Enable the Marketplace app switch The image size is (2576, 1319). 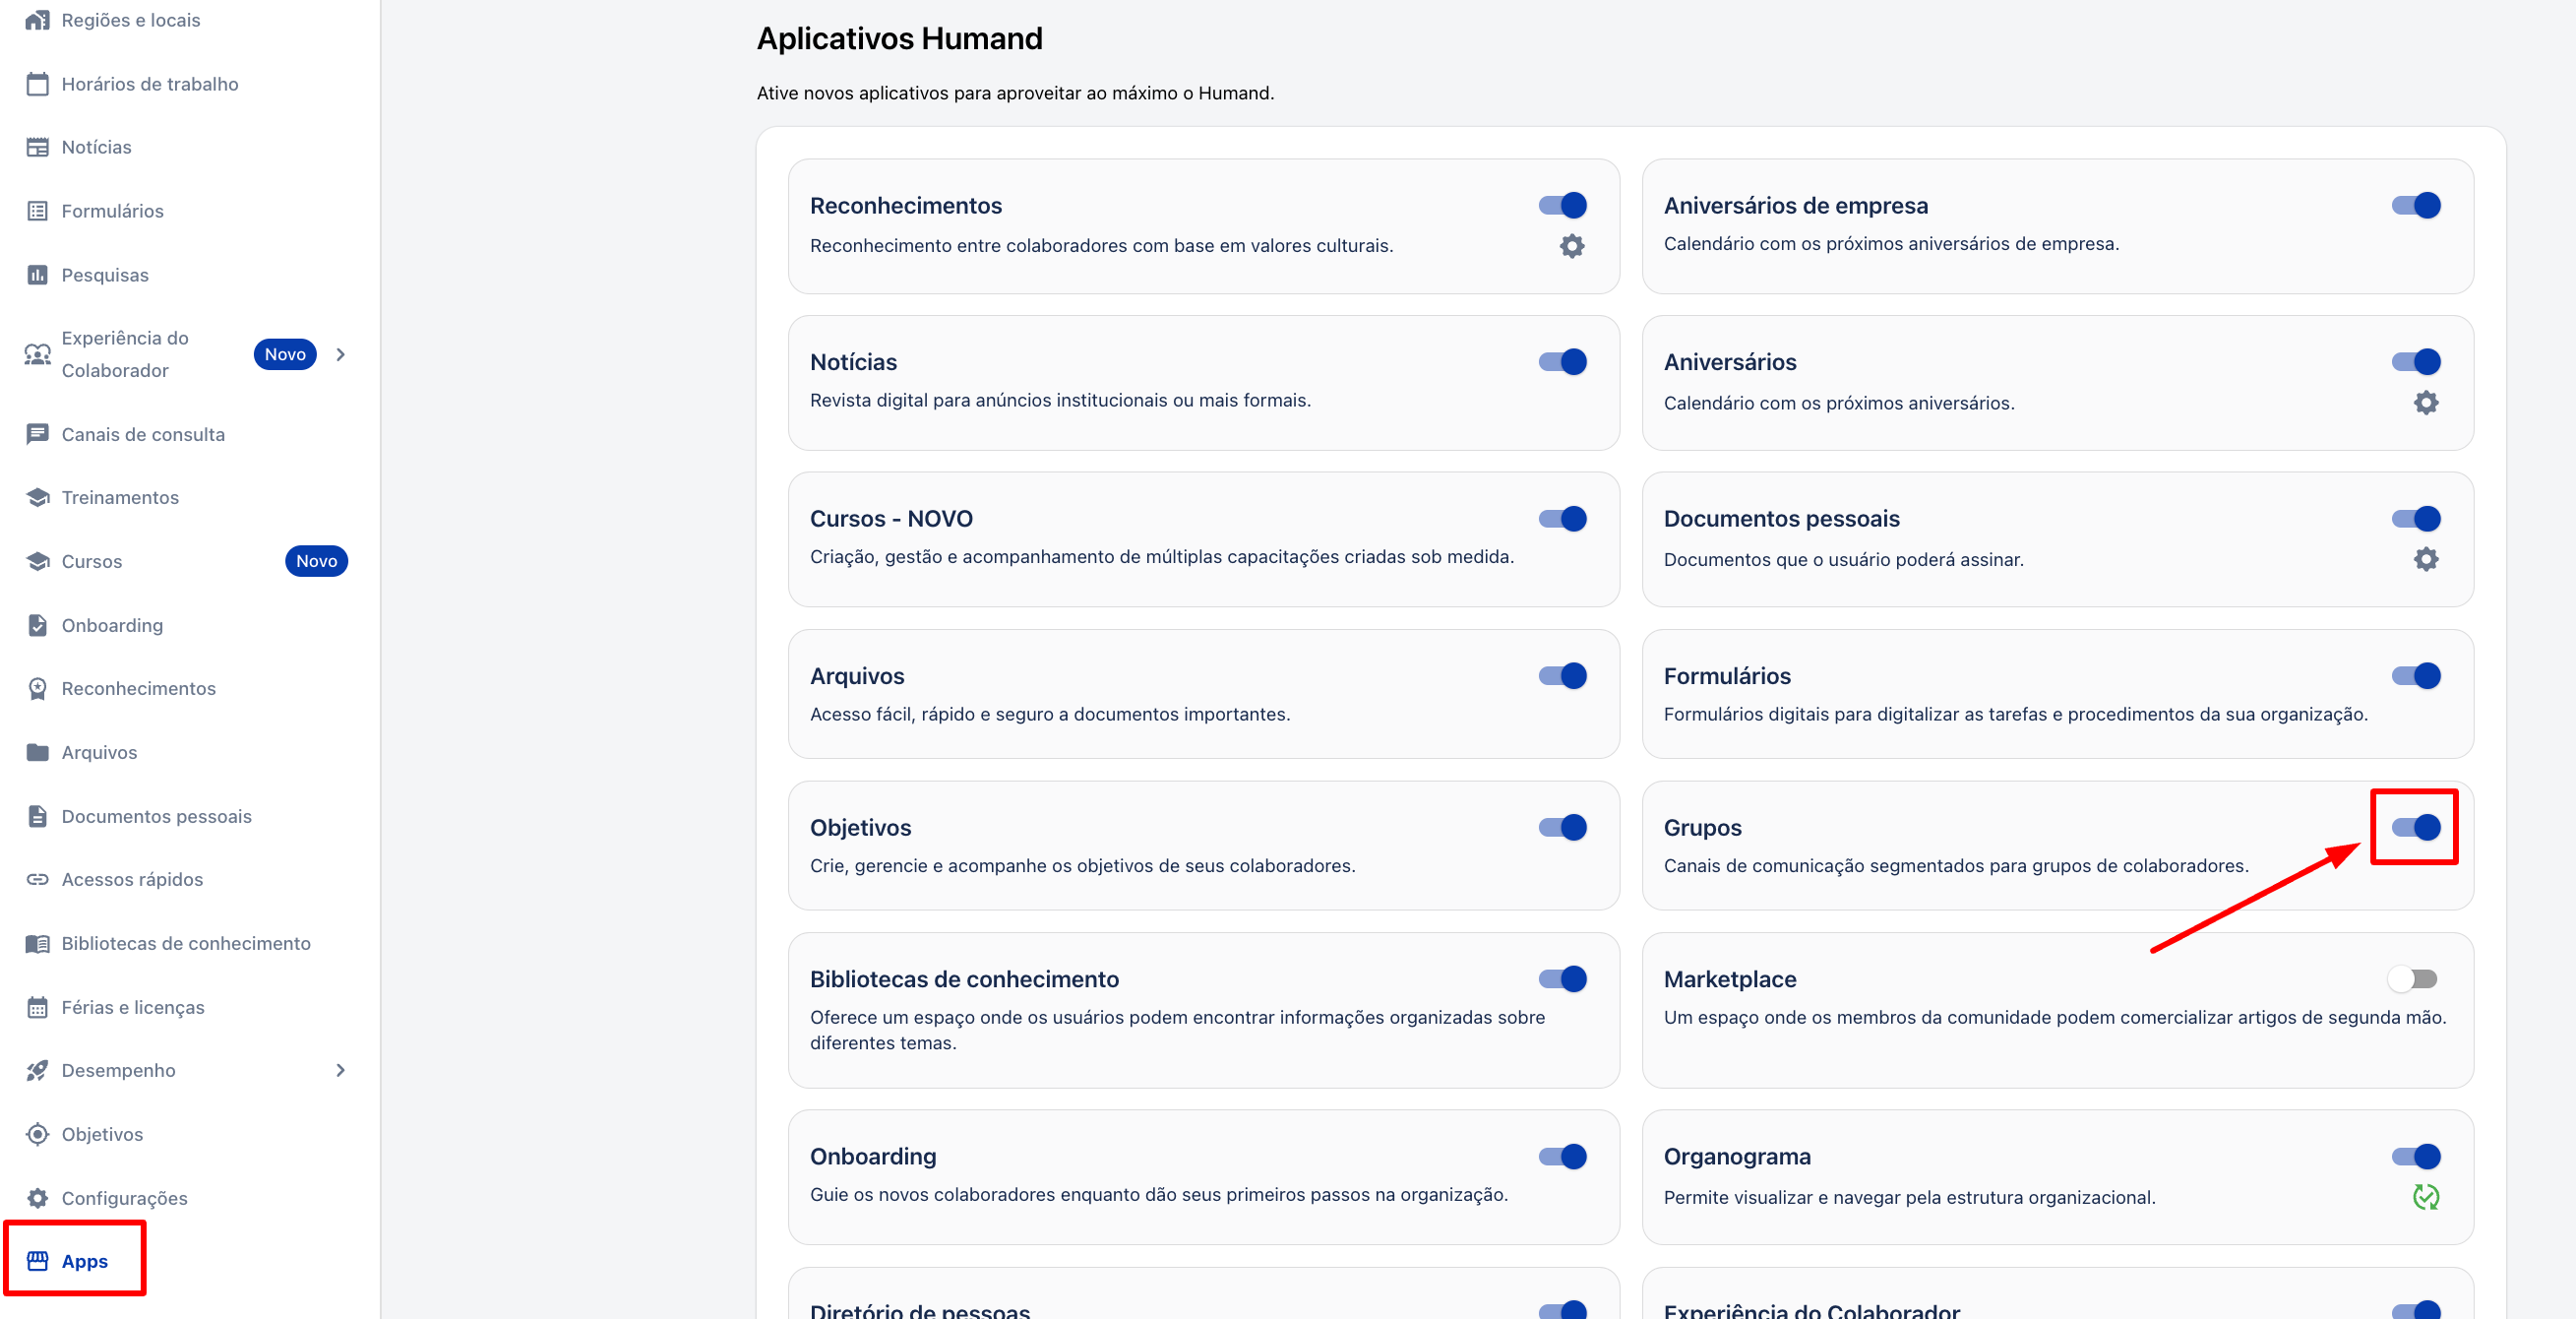pyautogui.click(x=2412, y=979)
